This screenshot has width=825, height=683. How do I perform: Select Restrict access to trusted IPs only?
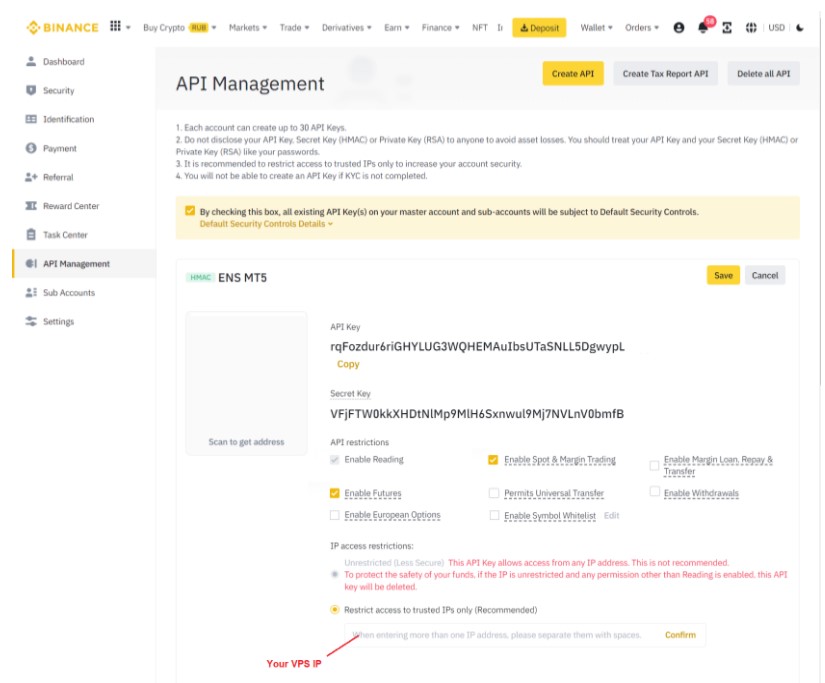click(335, 610)
